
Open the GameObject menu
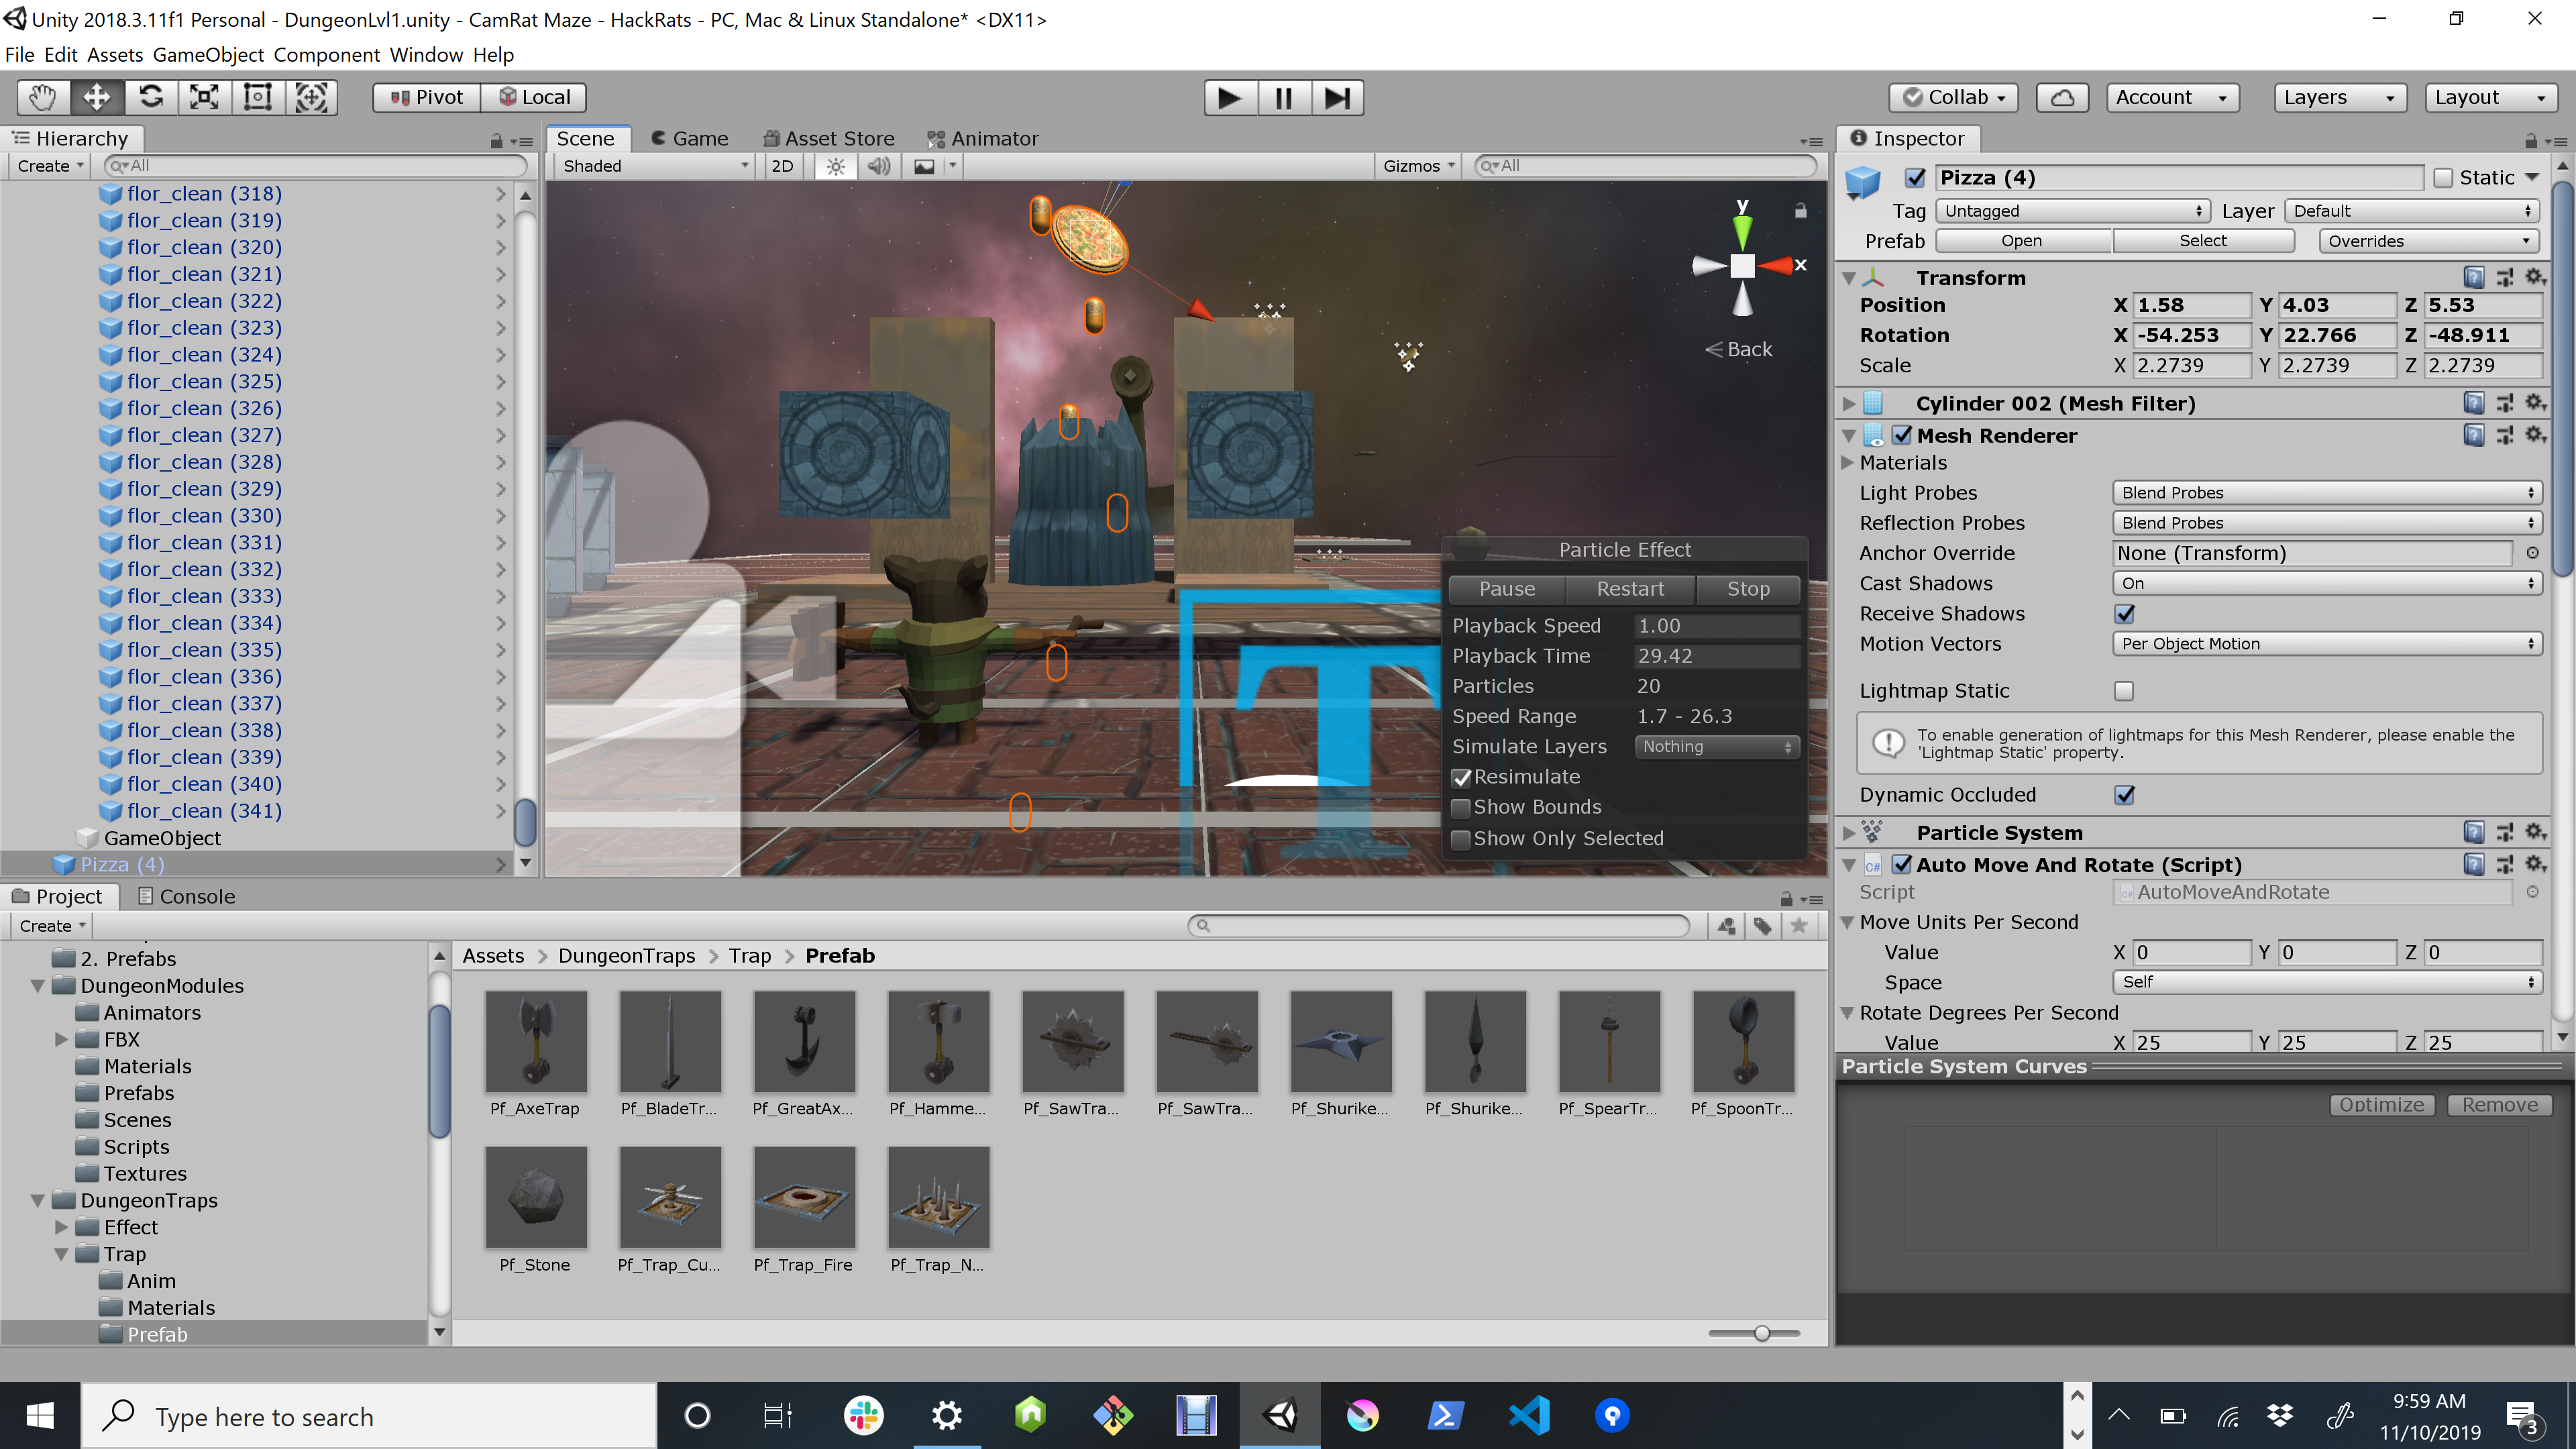click(x=208, y=55)
